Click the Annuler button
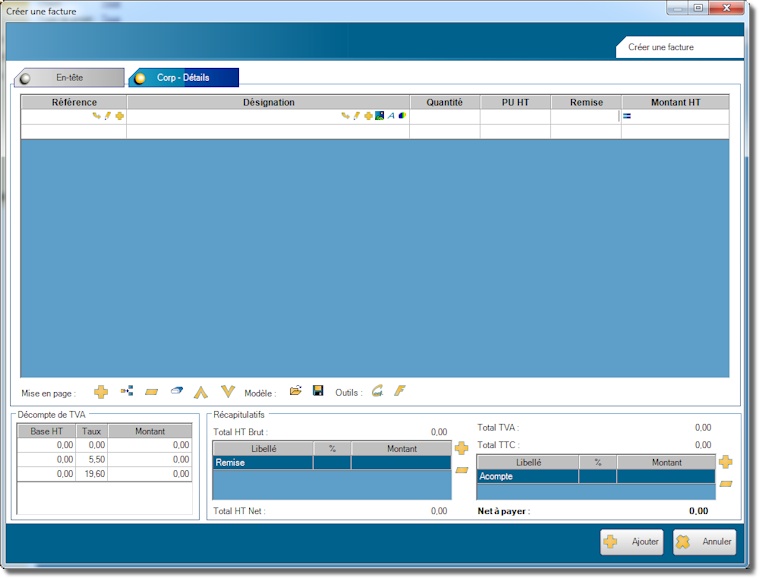The height and width of the screenshot is (580, 760). click(x=704, y=542)
